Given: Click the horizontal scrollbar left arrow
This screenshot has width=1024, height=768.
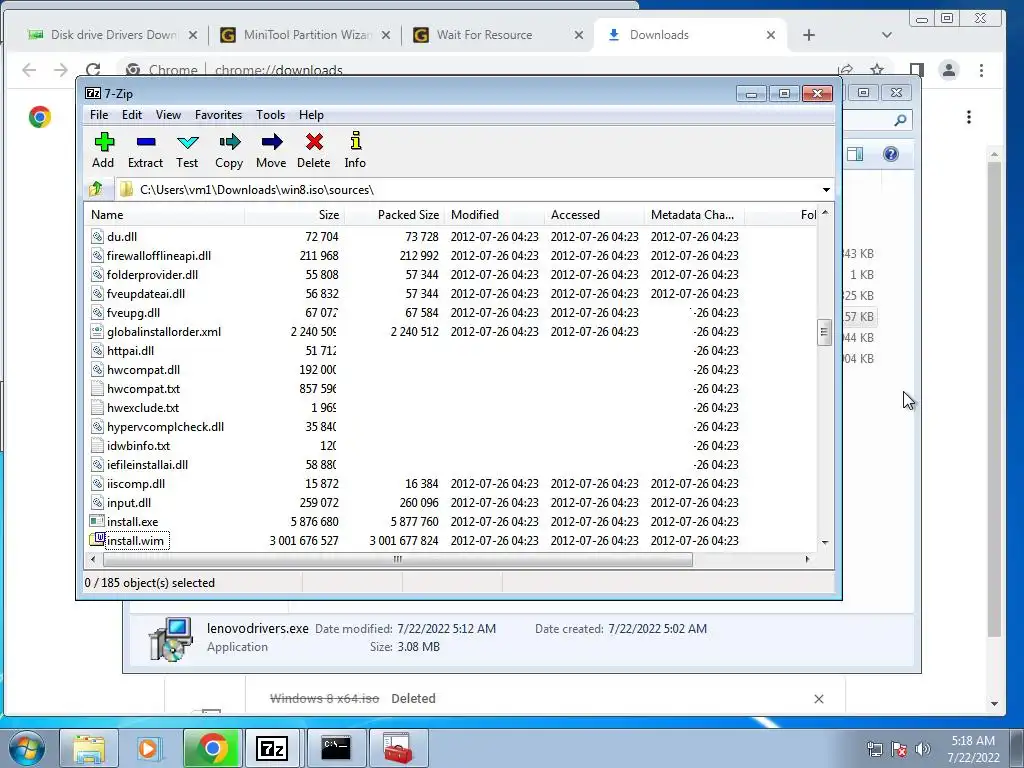Looking at the screenshot, I should point(93,559).
